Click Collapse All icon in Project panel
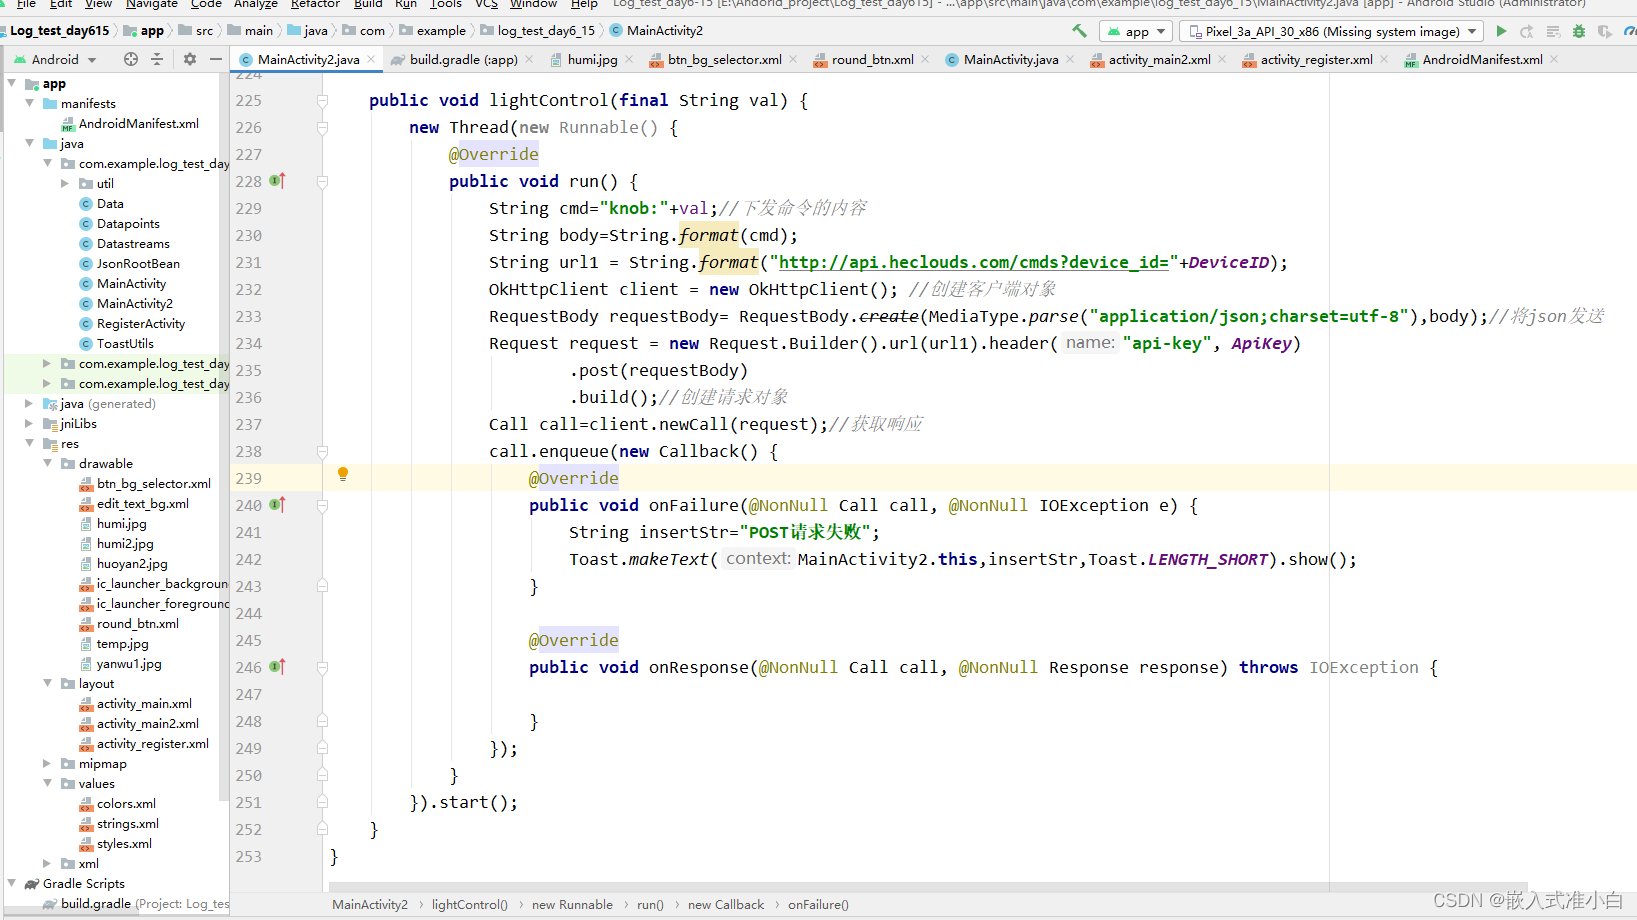 click(x=157, y=59)
